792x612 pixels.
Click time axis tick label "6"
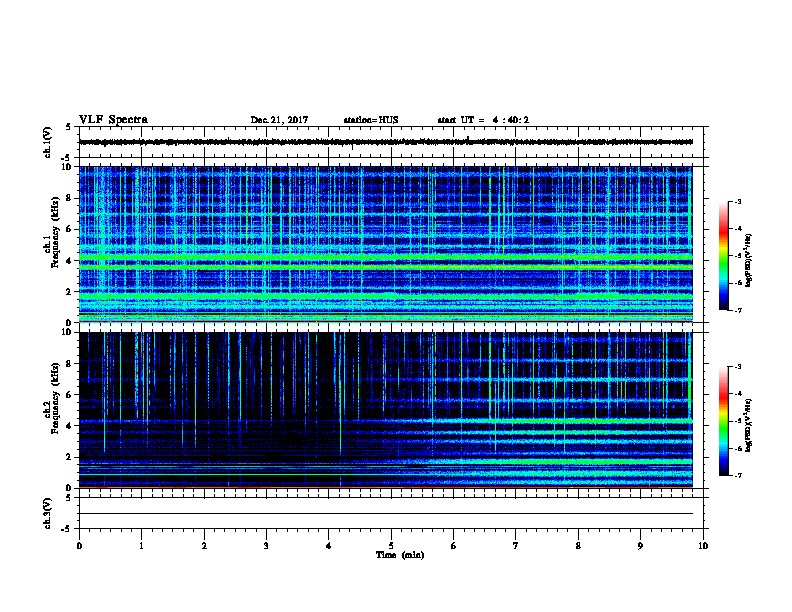pos(454,546)
